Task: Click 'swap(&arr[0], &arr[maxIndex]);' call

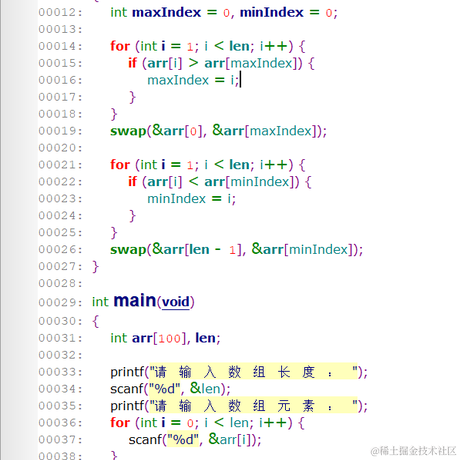Action: [219, 131]
